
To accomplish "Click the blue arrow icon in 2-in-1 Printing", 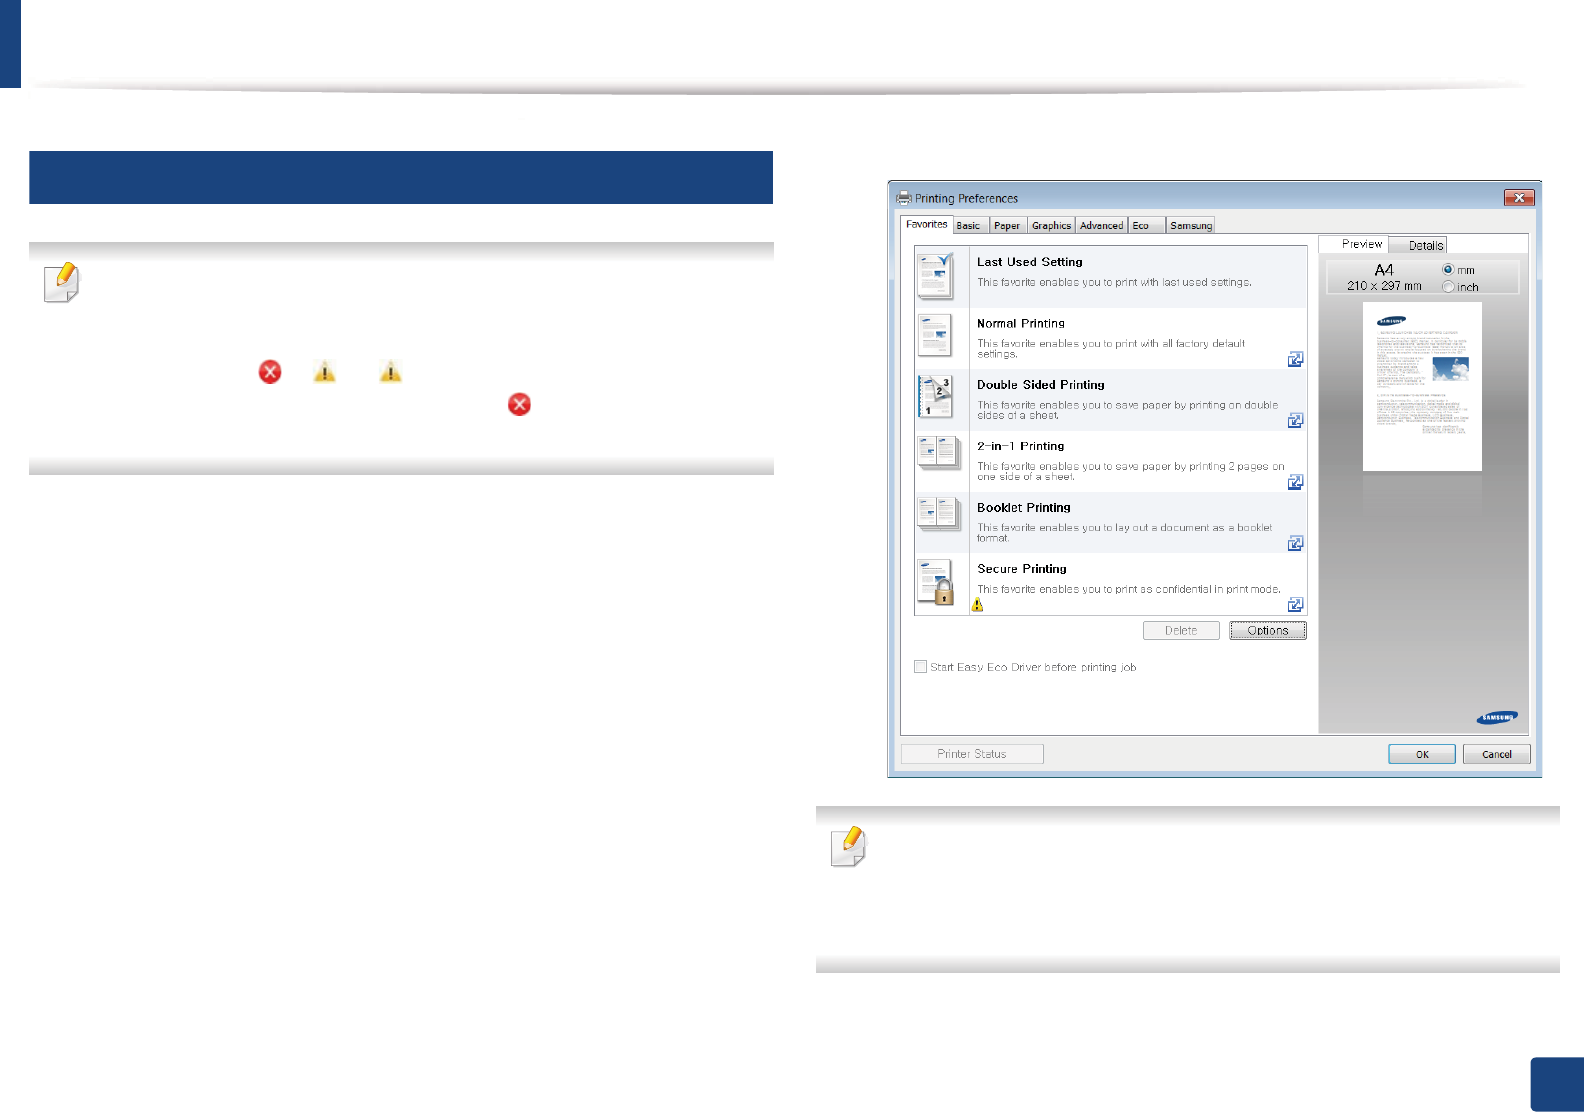I will click(1295, 482).
